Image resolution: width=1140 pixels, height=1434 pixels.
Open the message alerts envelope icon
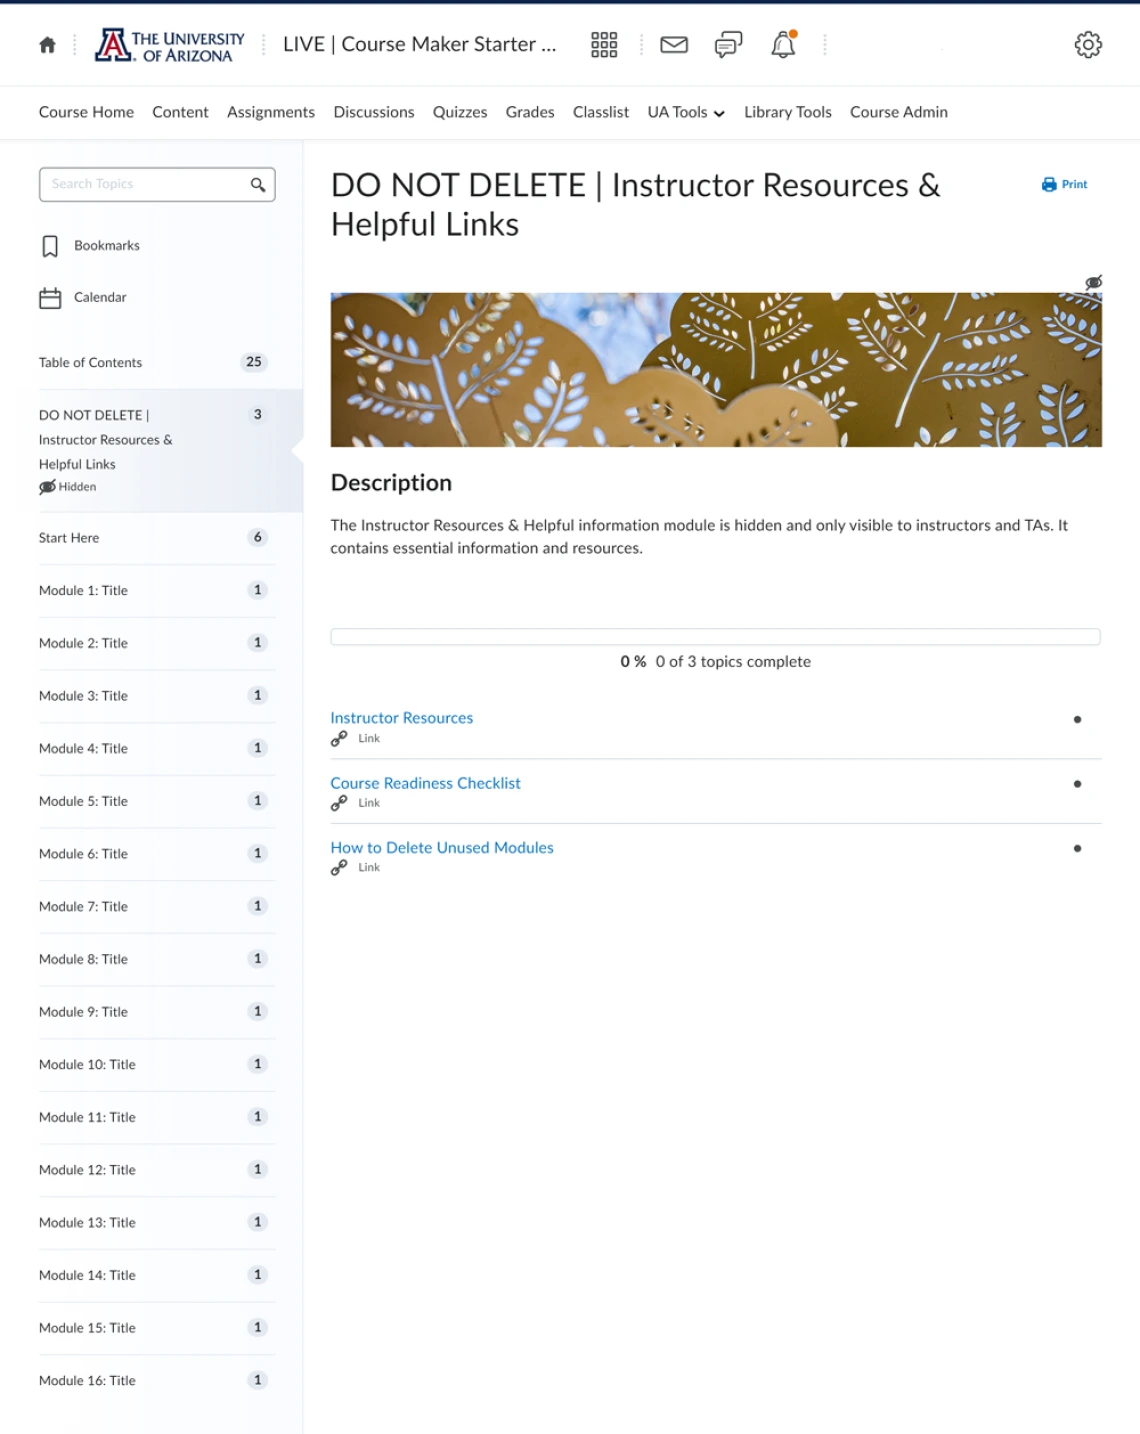tap(674, 45)
